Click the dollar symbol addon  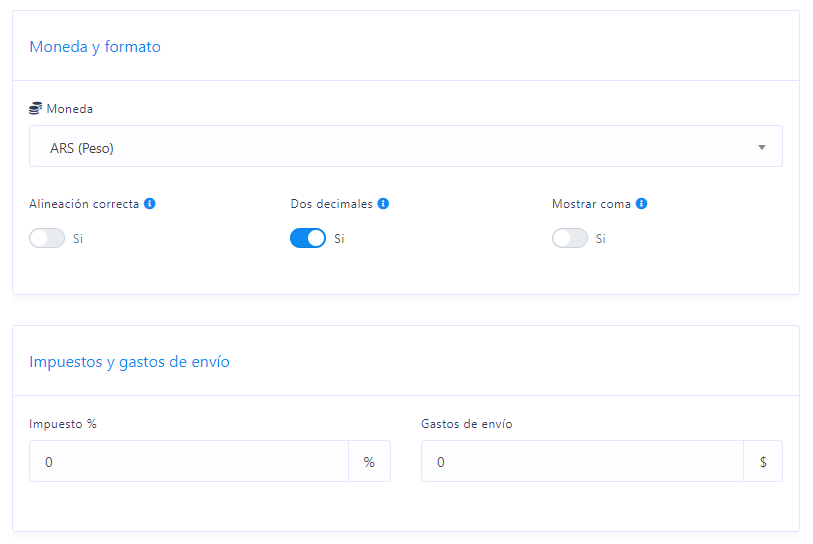click(x=763, y=462)
